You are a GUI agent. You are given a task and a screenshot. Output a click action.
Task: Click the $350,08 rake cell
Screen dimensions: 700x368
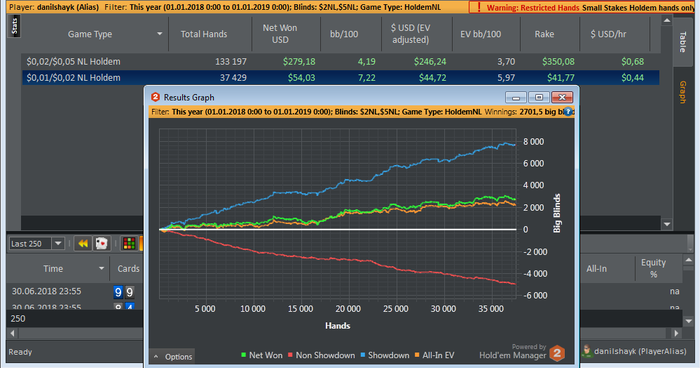[558, 62]
